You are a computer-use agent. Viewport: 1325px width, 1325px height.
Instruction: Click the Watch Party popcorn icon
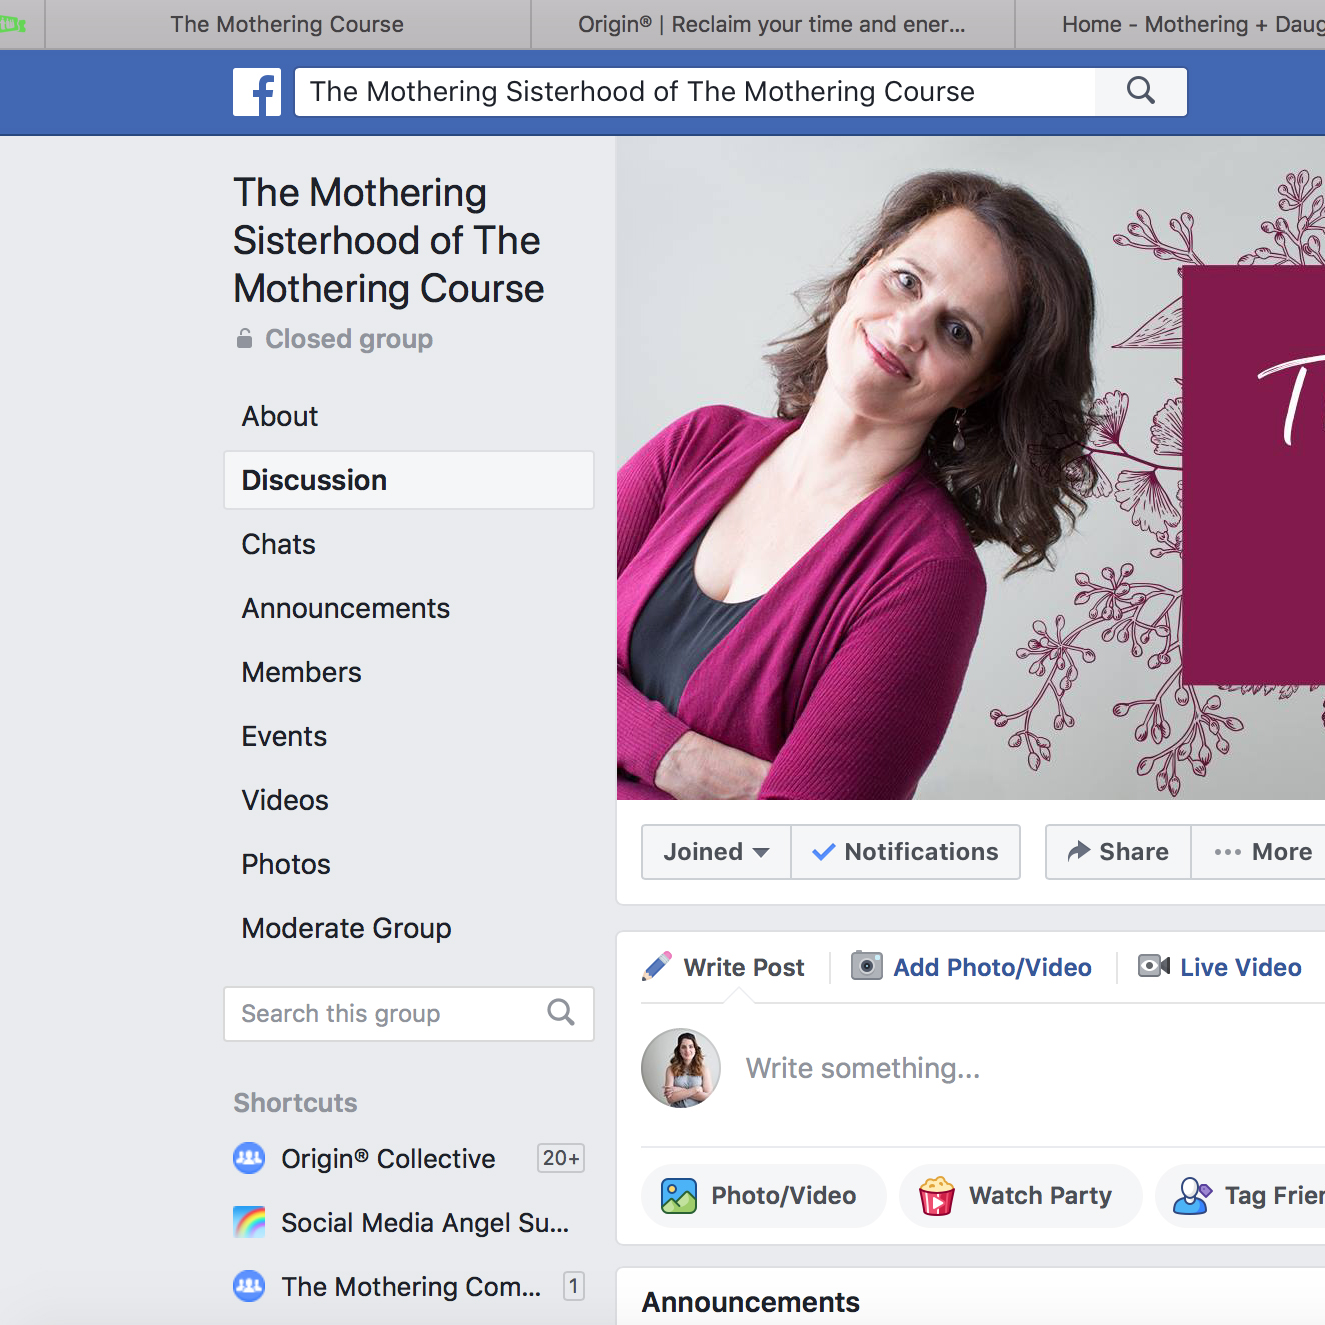(937, 1195)
